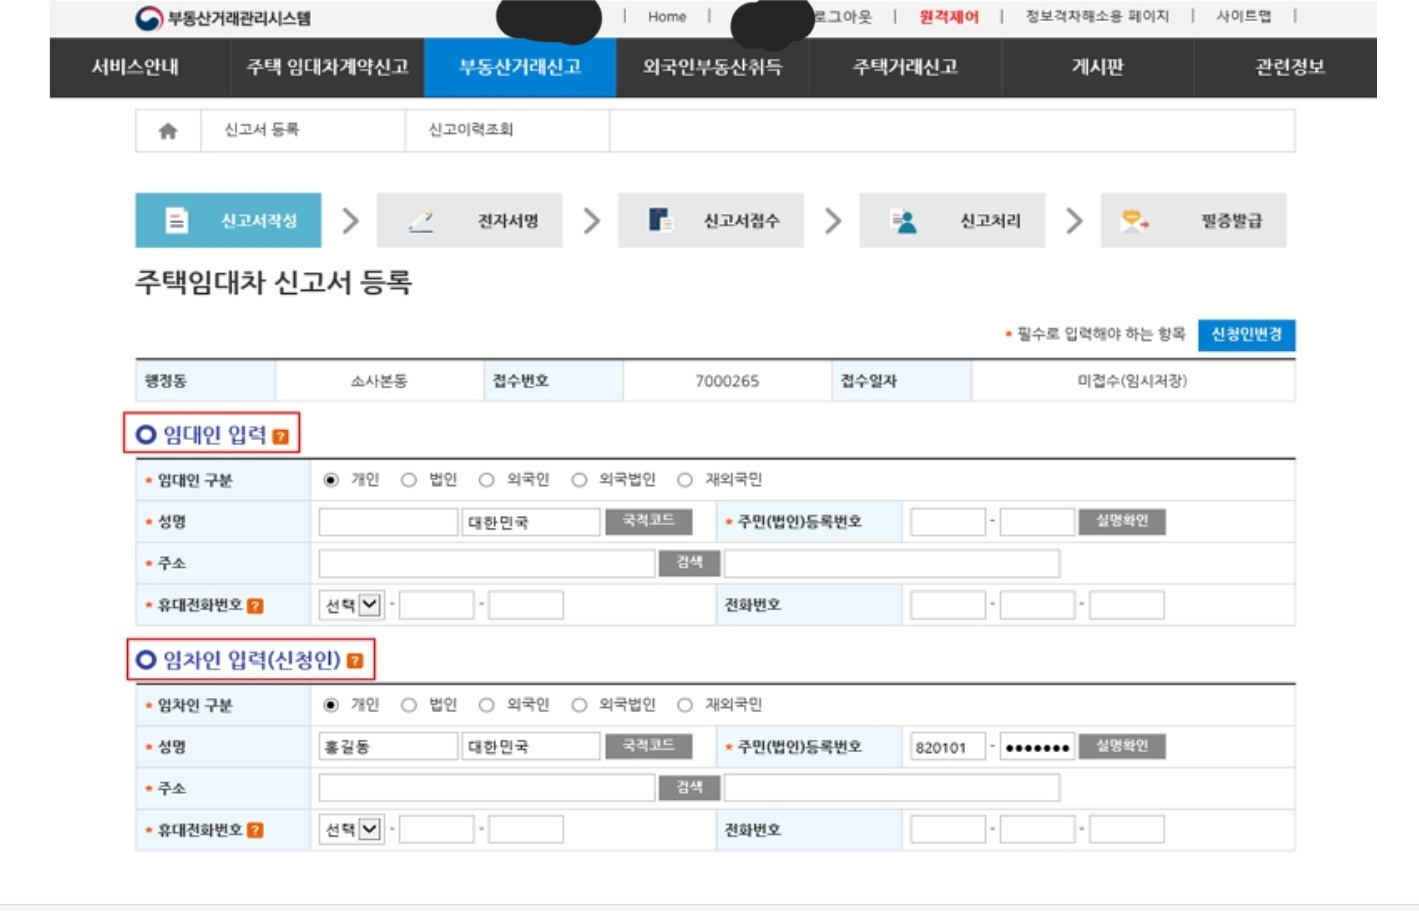Select 법인 radio under 임대인 구분

[408, 480]
